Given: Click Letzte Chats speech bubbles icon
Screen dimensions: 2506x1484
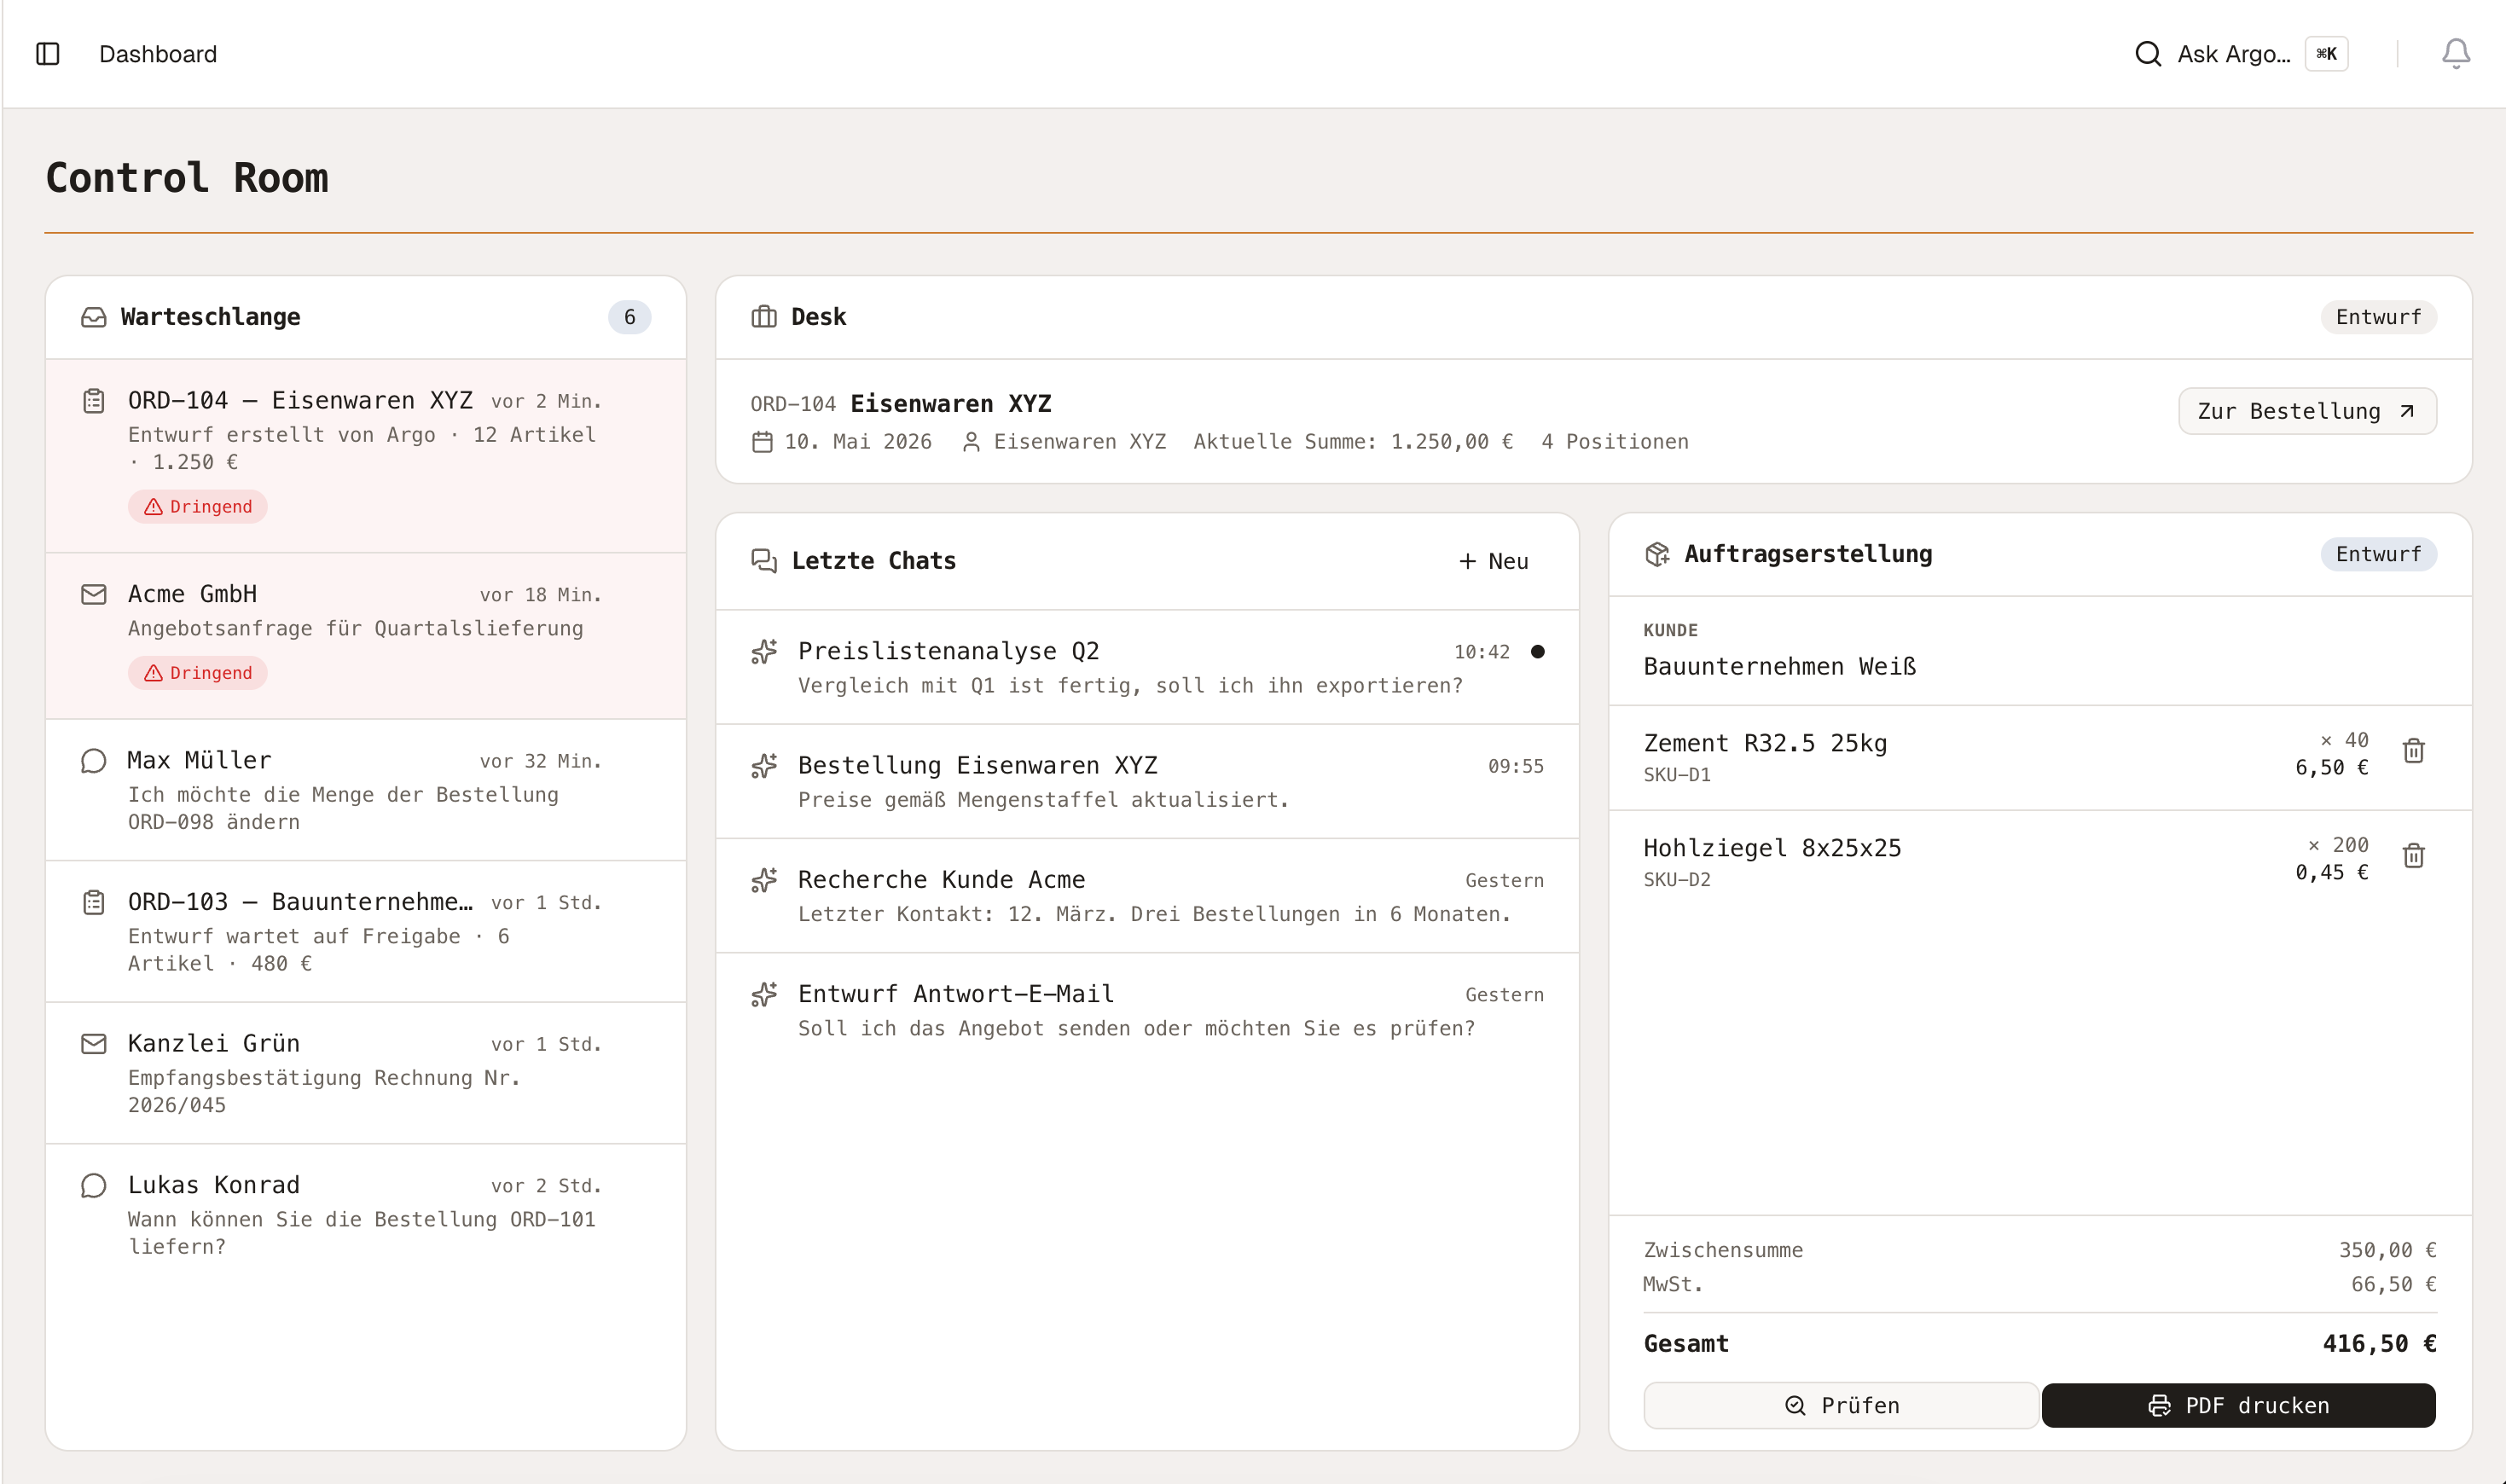Looking at the screenshot, I should [764, 561].
